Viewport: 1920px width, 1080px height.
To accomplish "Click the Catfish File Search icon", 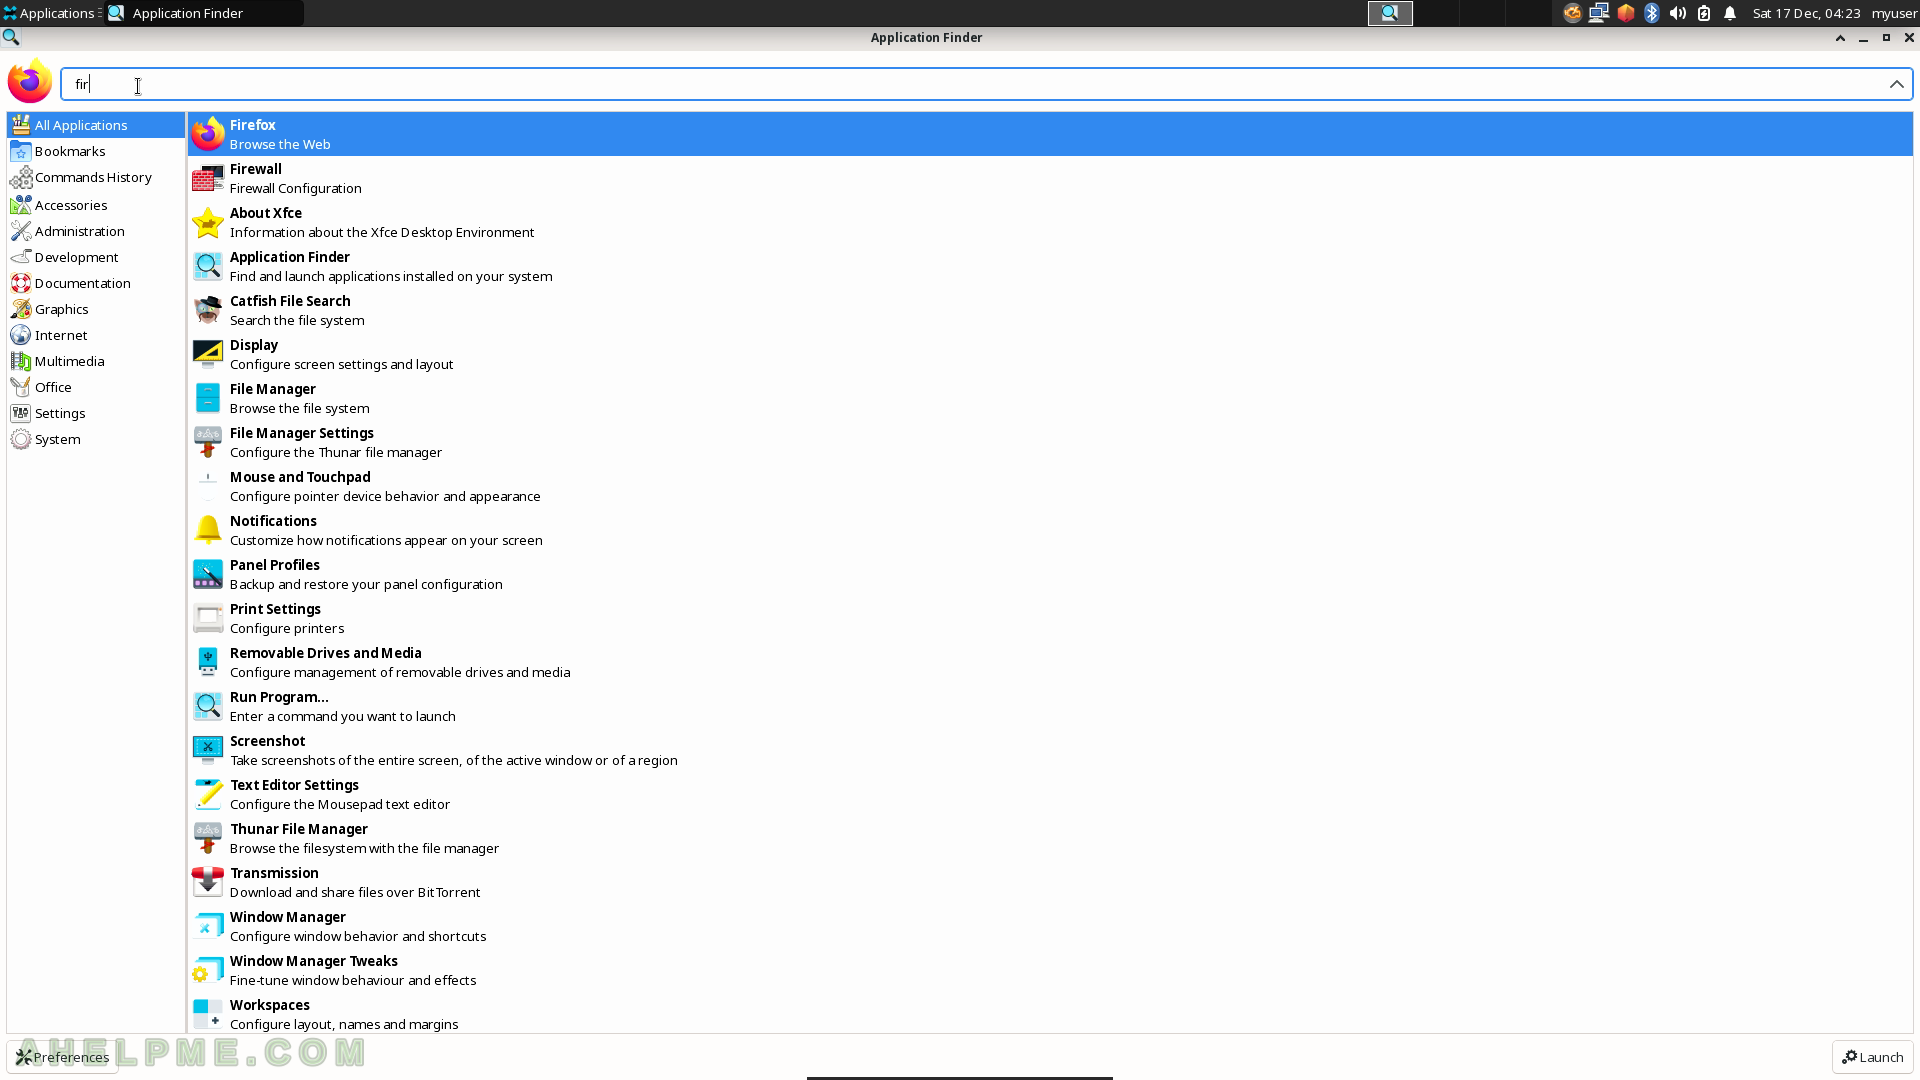I will point(208,310).
